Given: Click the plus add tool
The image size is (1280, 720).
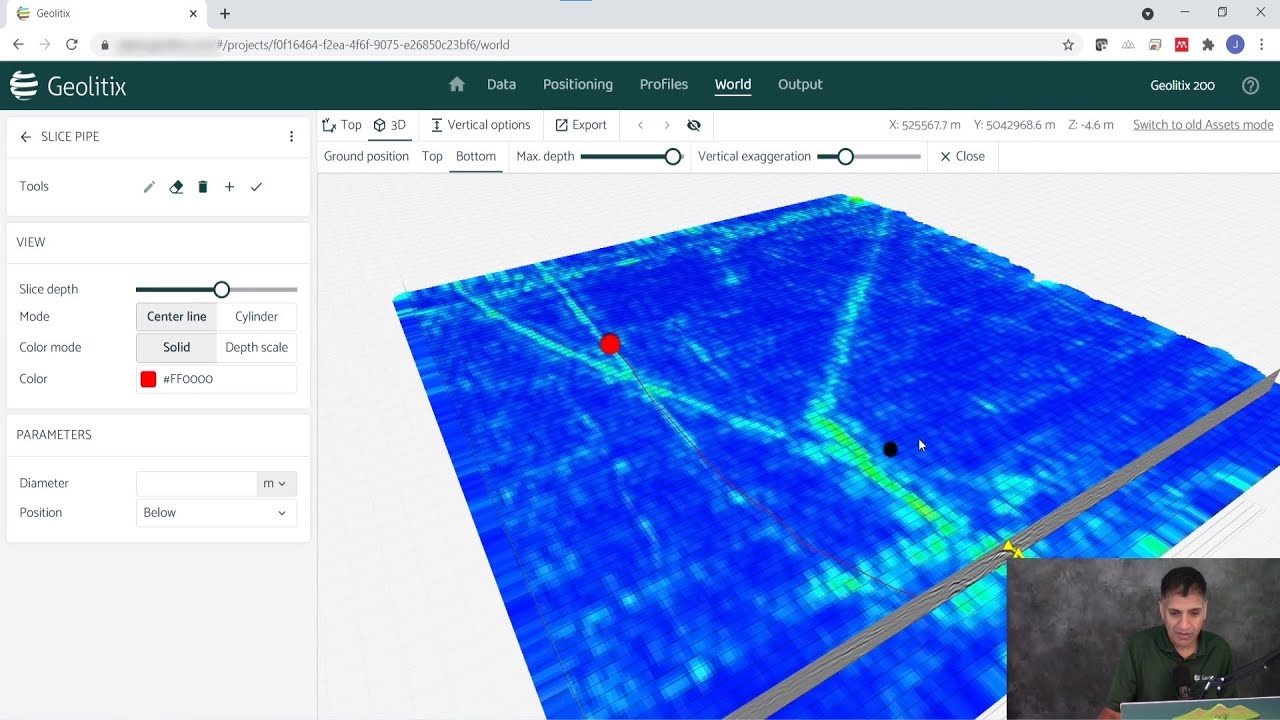Looking at the screenshot, I should (229, 187).
